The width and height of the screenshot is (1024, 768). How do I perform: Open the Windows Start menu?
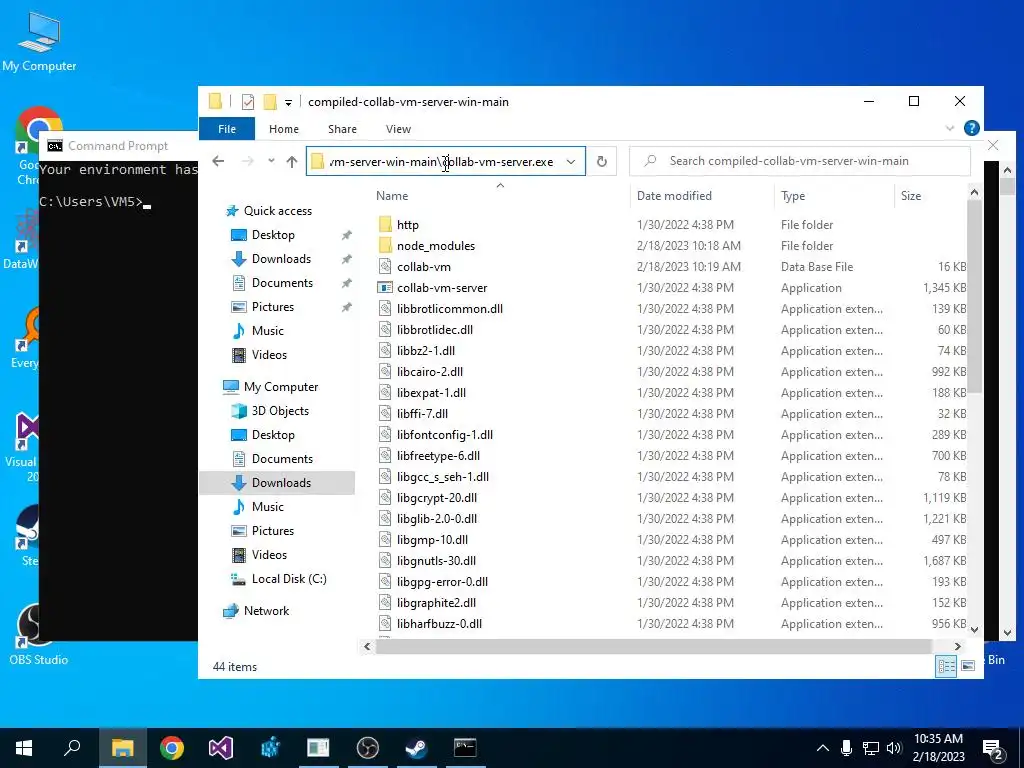(x=24, y=748)
